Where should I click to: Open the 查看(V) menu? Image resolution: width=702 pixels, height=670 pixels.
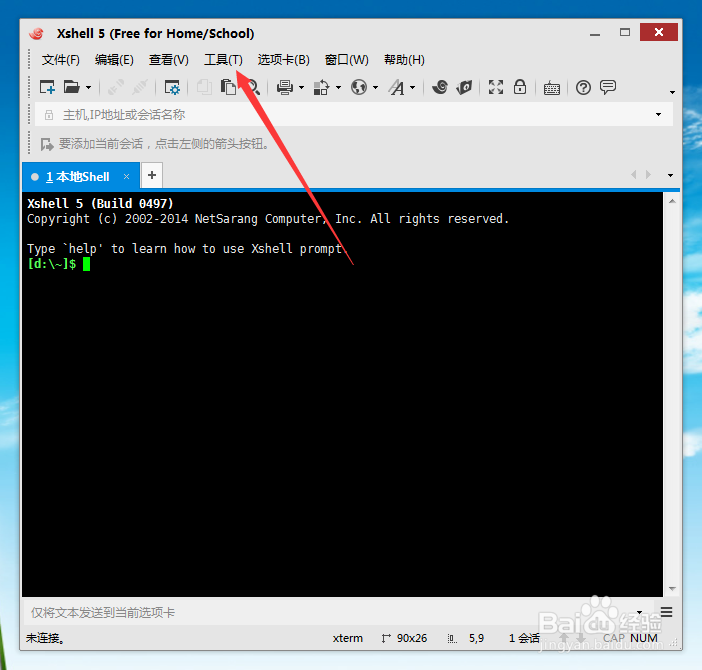coord(169,60)
